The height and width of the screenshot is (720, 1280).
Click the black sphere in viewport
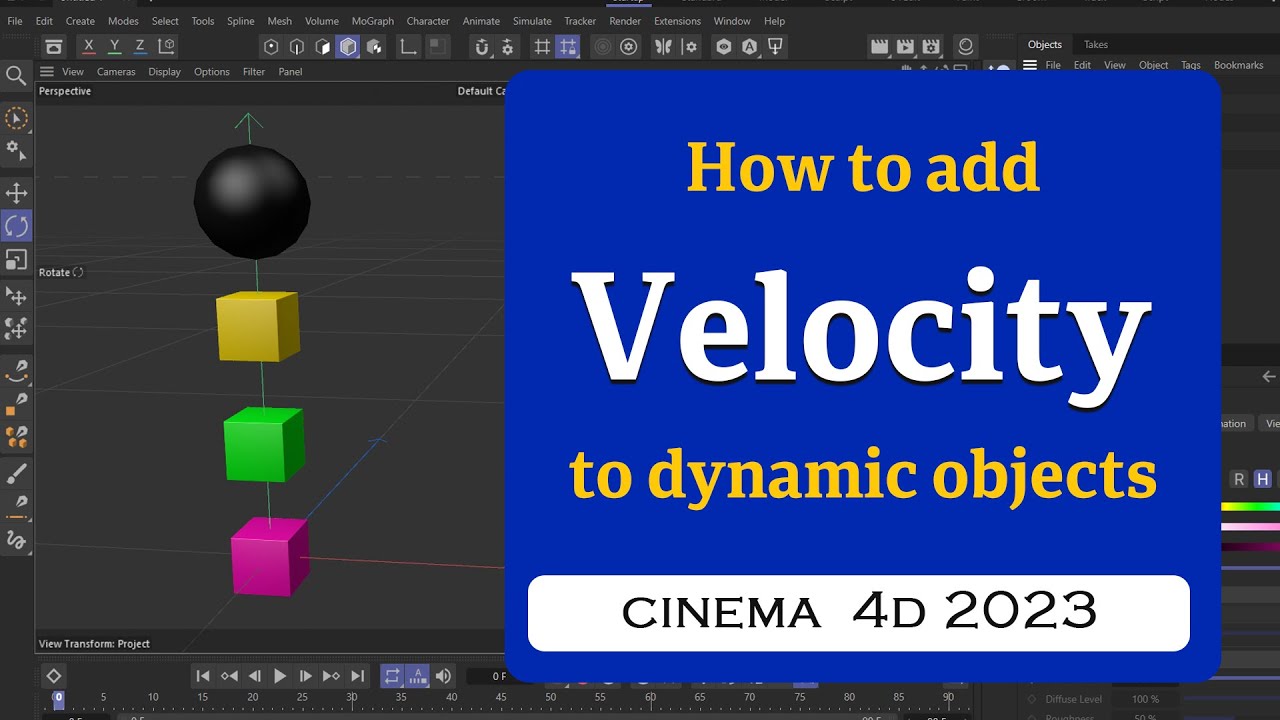click(x=252, y=202)
